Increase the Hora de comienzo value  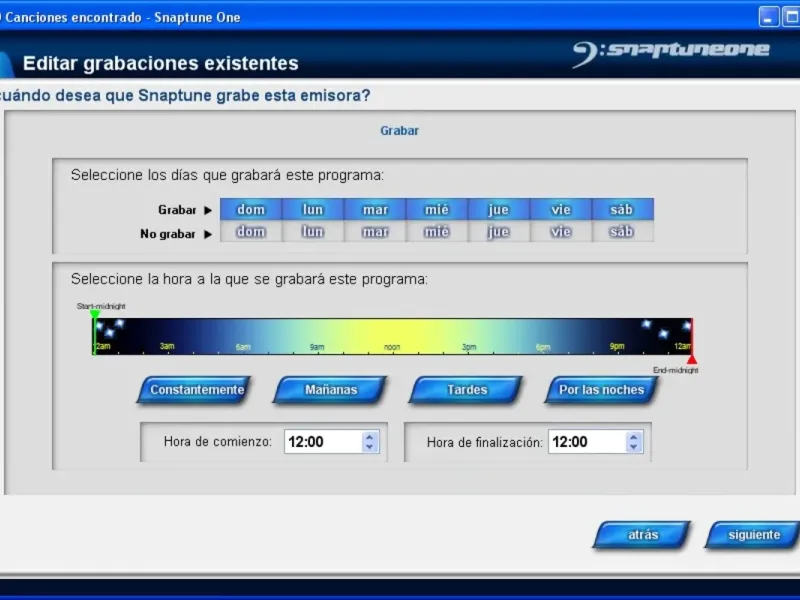click(x=370, y=437)
